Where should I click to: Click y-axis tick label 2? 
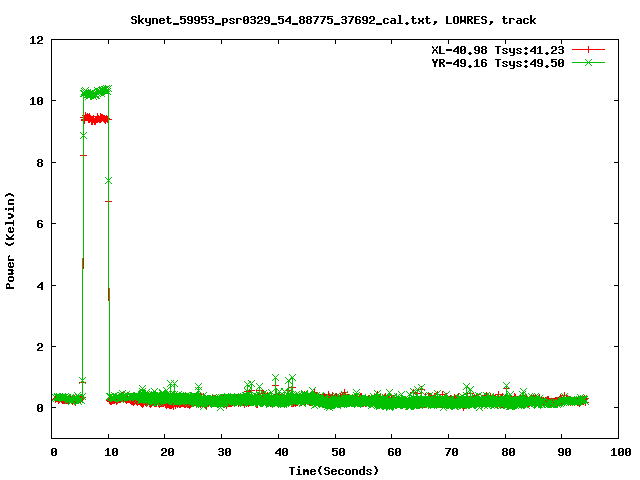coord(40,347)
